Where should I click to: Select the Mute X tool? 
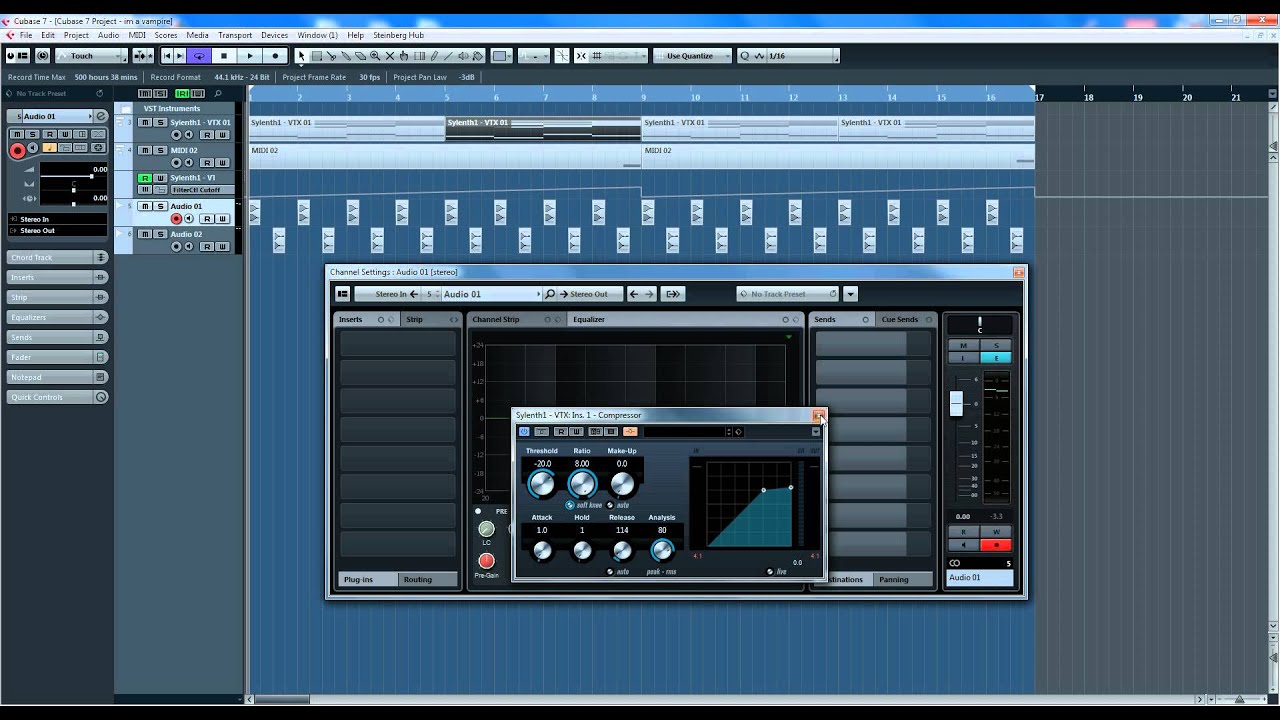390,56
